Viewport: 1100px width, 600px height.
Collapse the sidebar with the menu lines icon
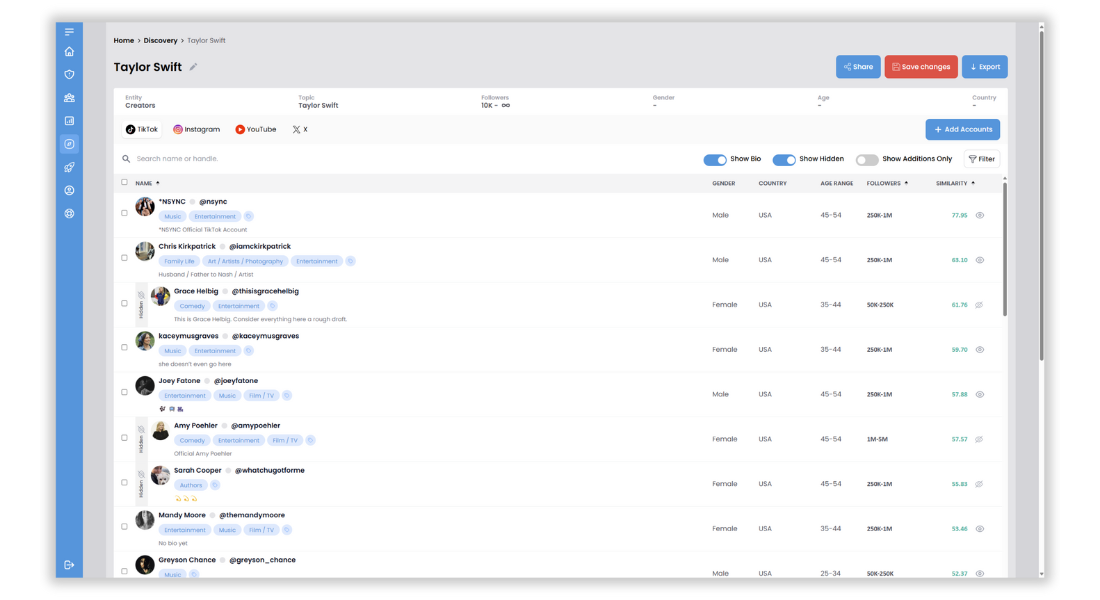click(x=69, y=32)
